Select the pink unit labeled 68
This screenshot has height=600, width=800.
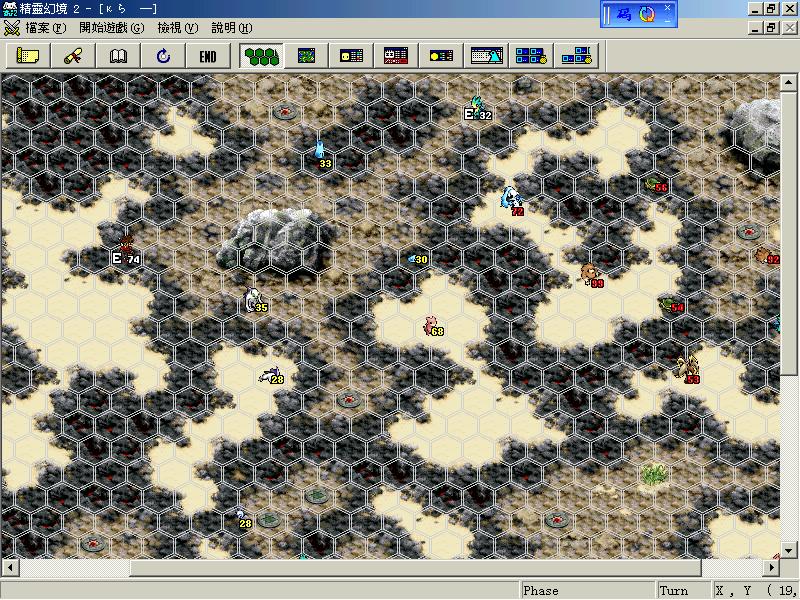433,326
